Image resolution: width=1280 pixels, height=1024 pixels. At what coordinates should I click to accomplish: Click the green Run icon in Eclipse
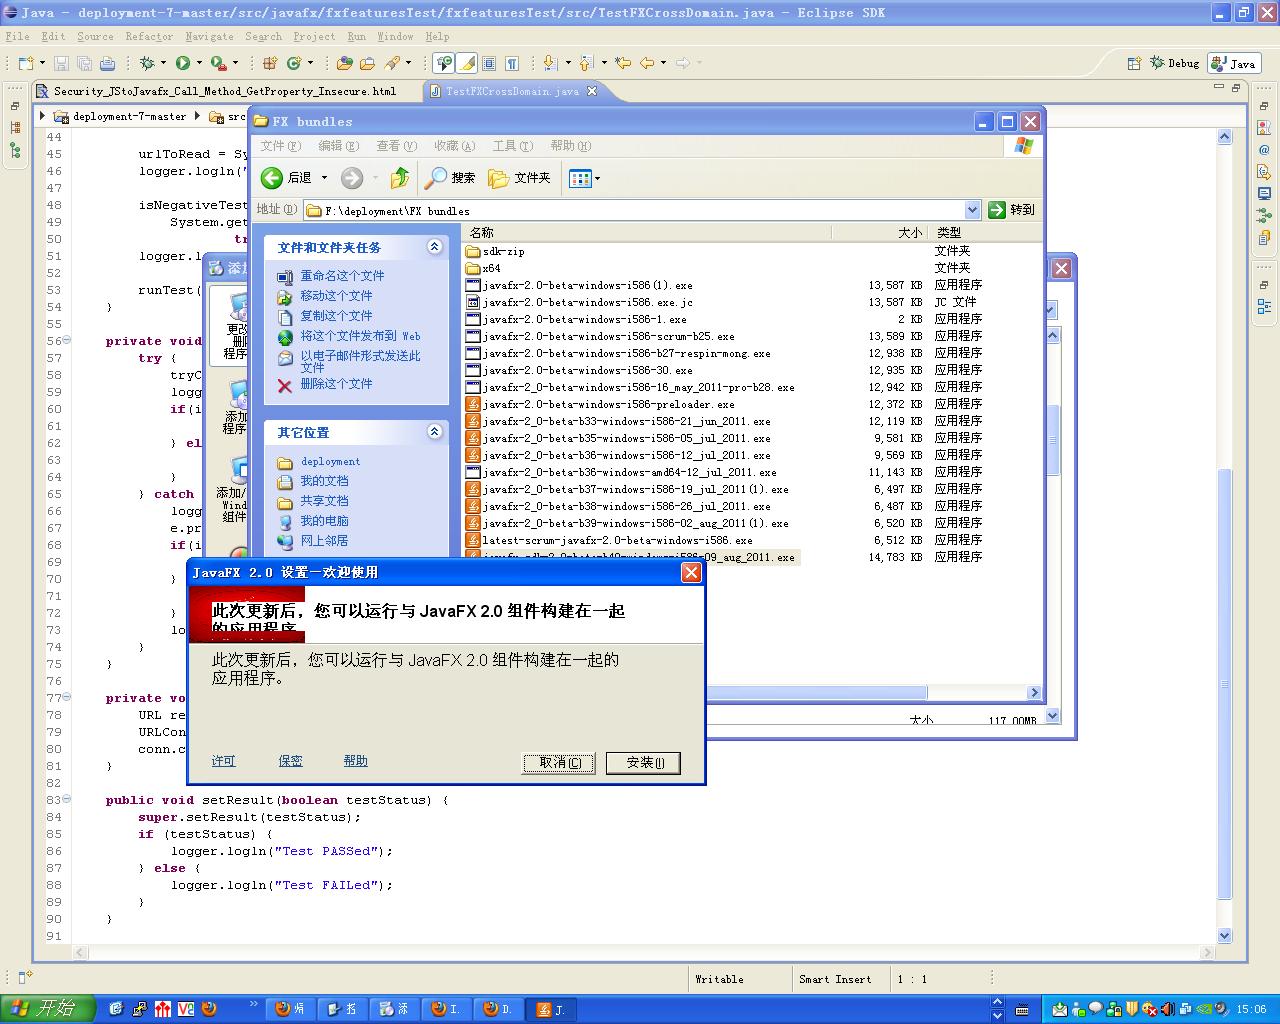183,63
